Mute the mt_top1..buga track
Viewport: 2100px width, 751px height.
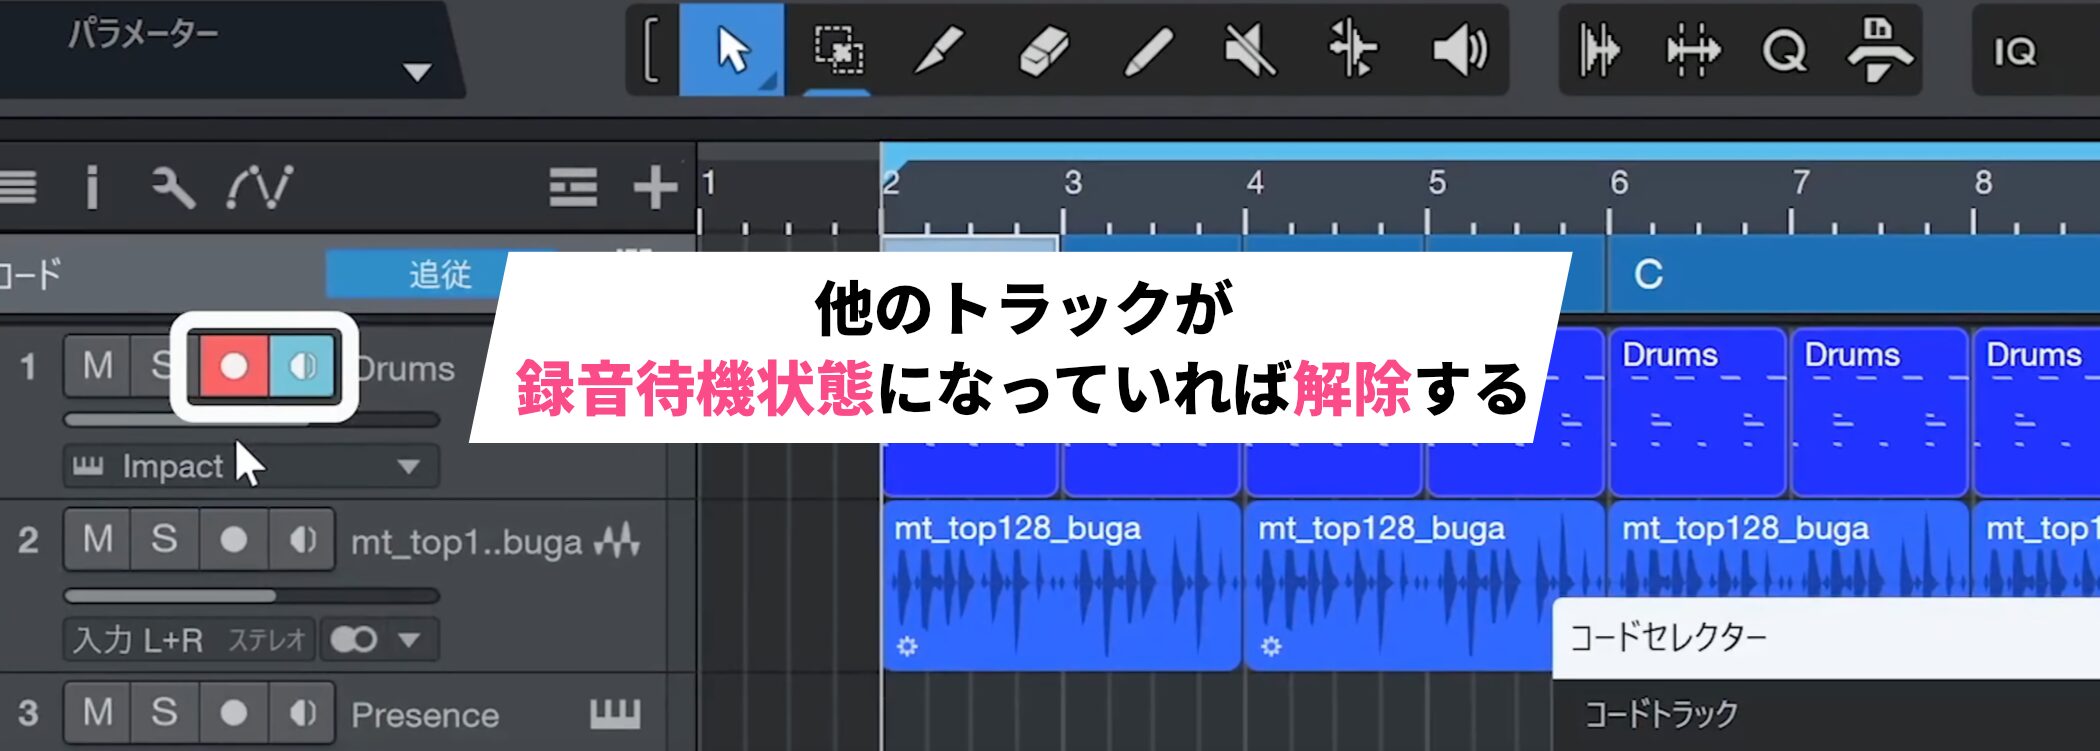98,540
